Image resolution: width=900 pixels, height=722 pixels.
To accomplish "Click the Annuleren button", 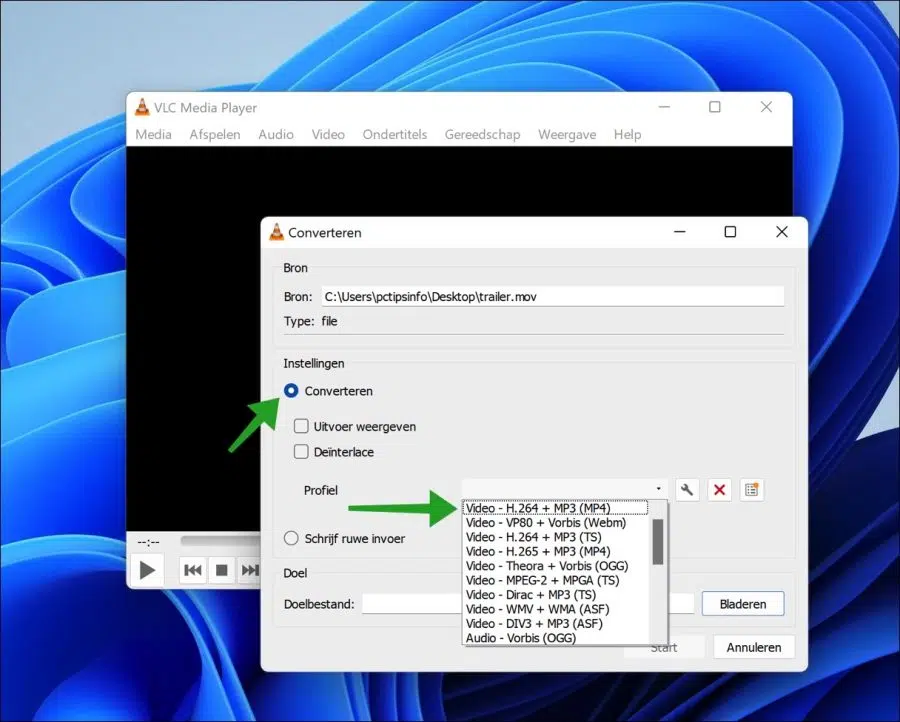I will [754, 647].
